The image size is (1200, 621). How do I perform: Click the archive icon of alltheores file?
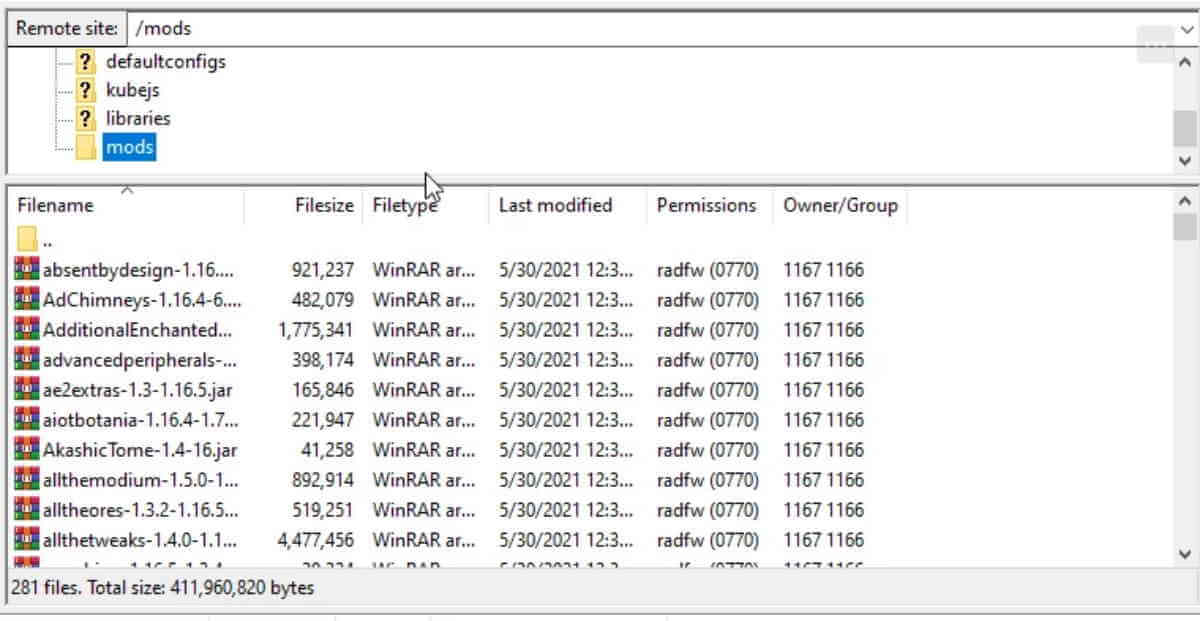click(x=27, y=509)
